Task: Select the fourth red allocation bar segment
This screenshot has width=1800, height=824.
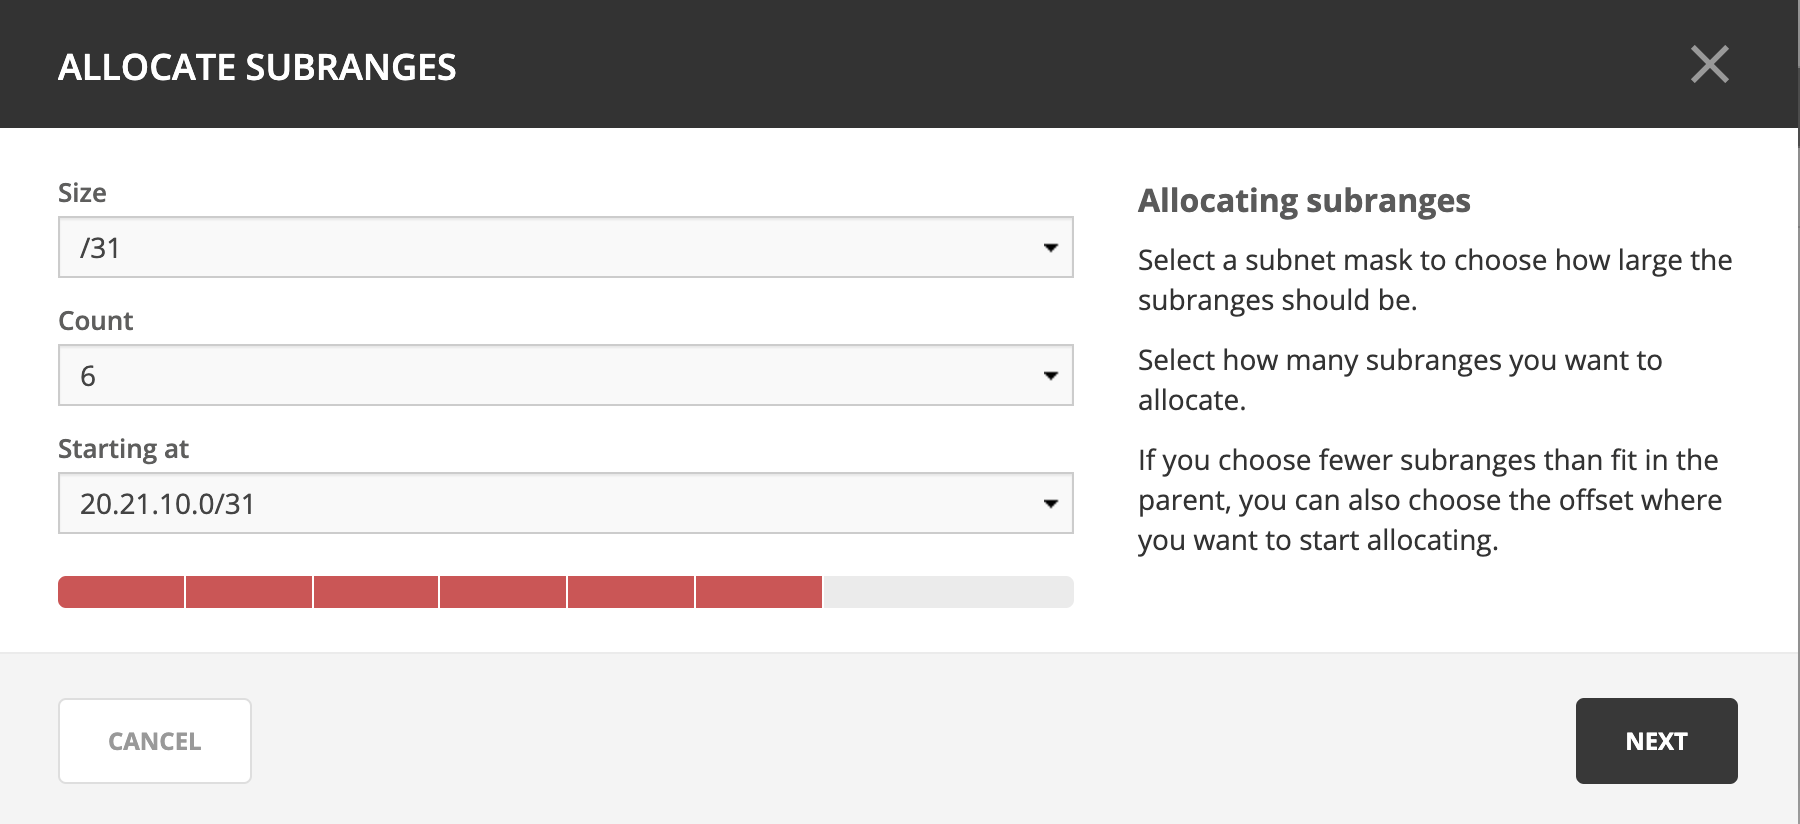Action: point(503,592)
